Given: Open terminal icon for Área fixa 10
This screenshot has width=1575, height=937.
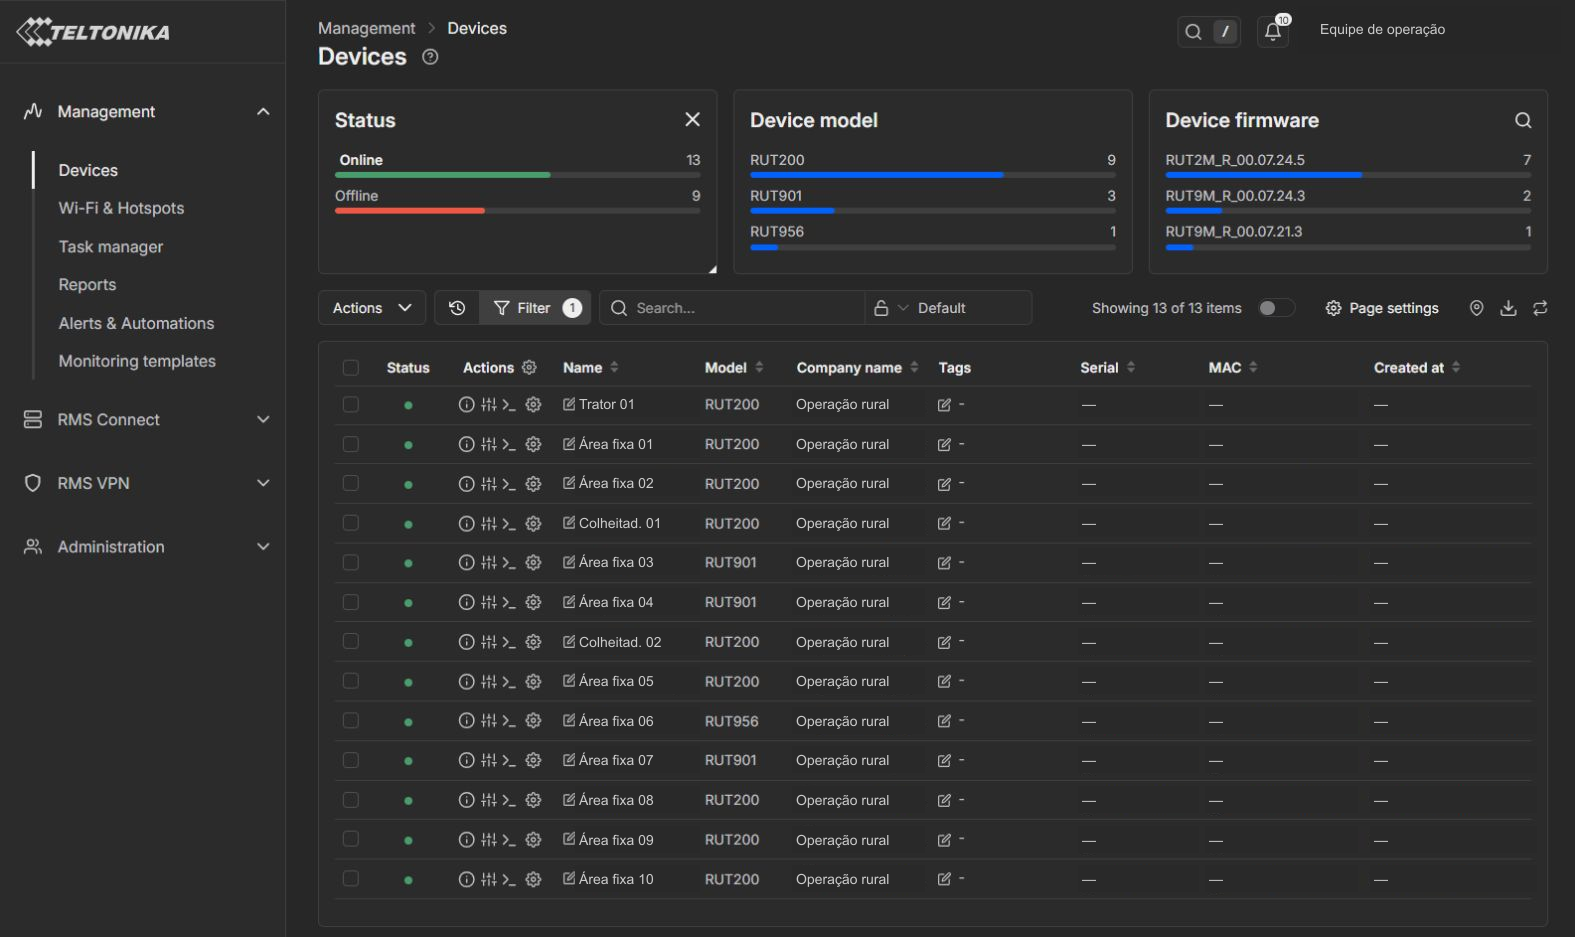Looking at the screenshot, I should click(509, 880).
